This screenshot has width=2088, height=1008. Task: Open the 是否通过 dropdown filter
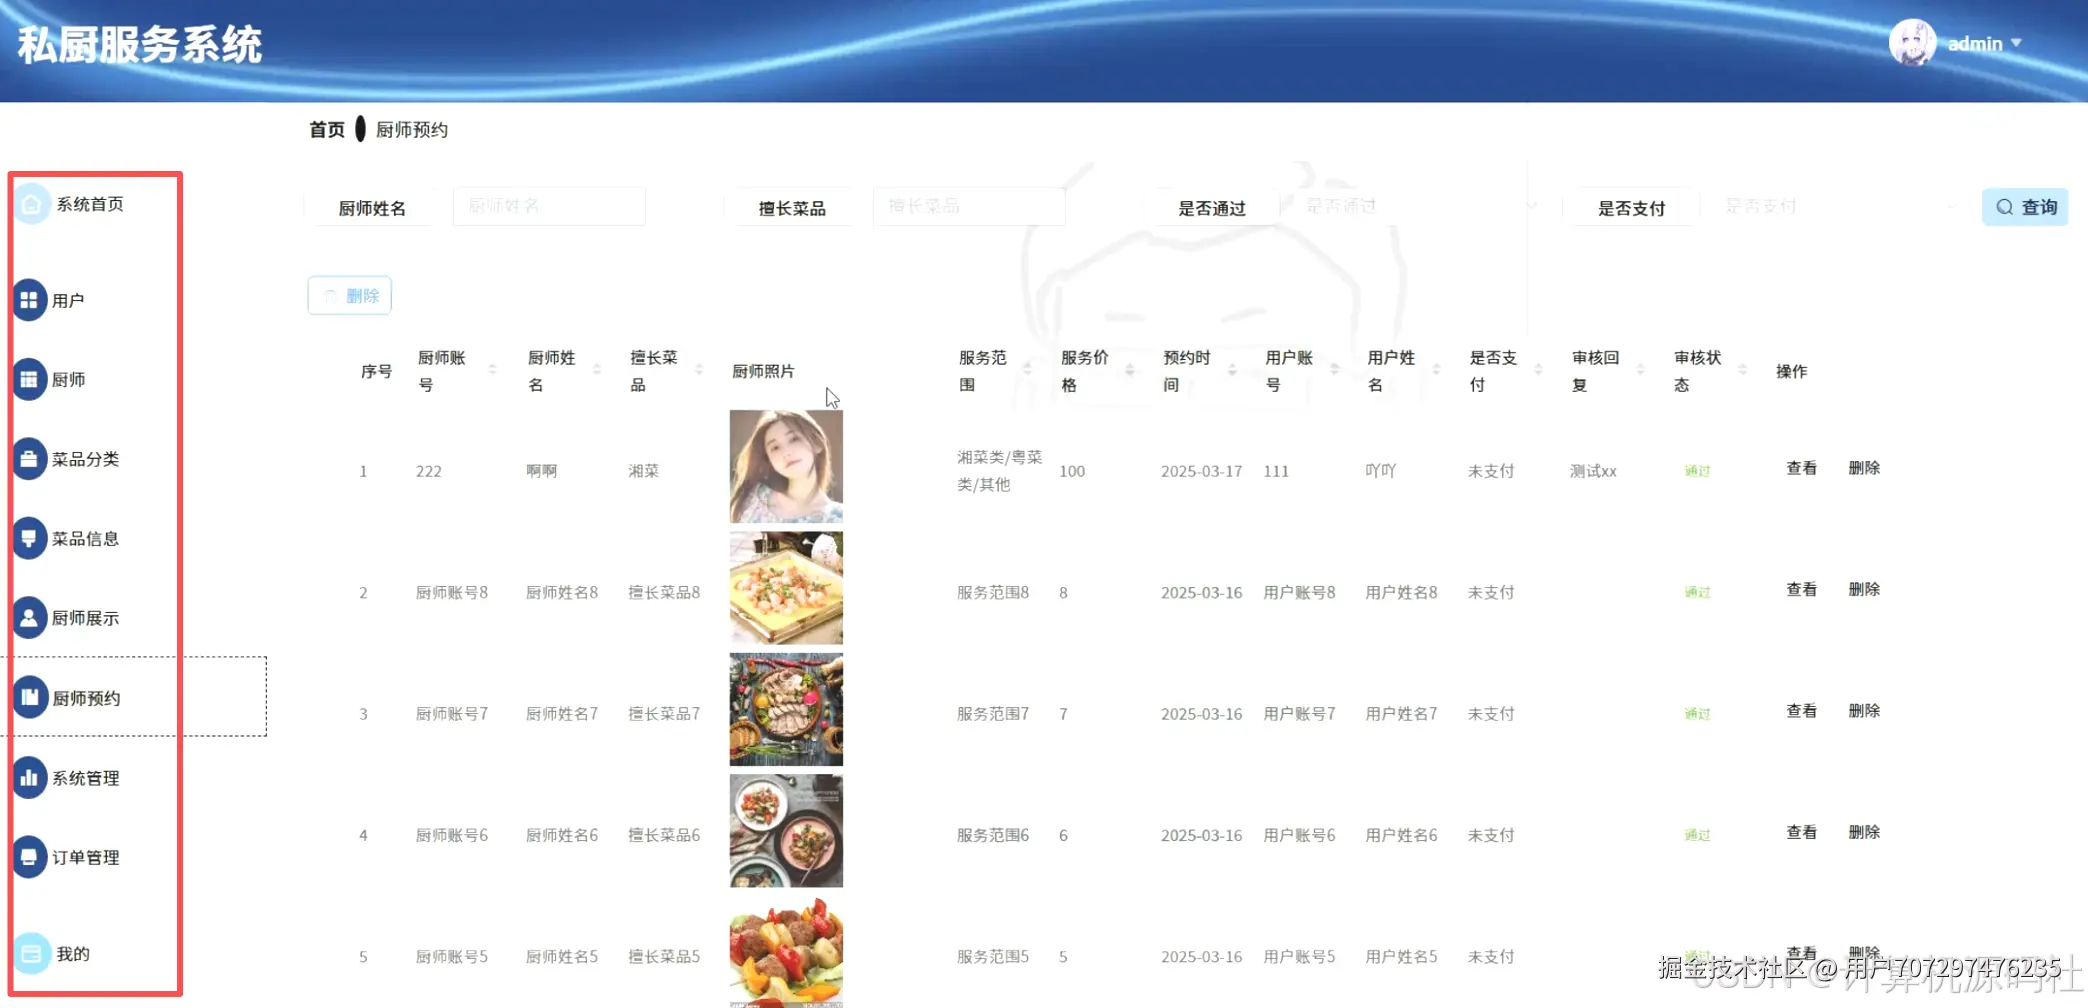tap(1416, 206)
